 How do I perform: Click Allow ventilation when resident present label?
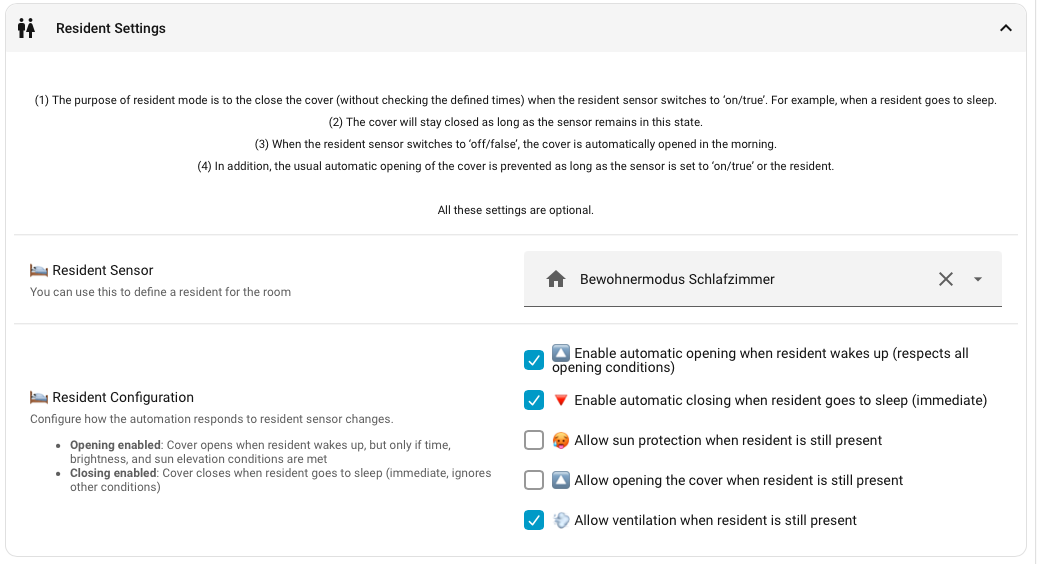click(715, 520)
